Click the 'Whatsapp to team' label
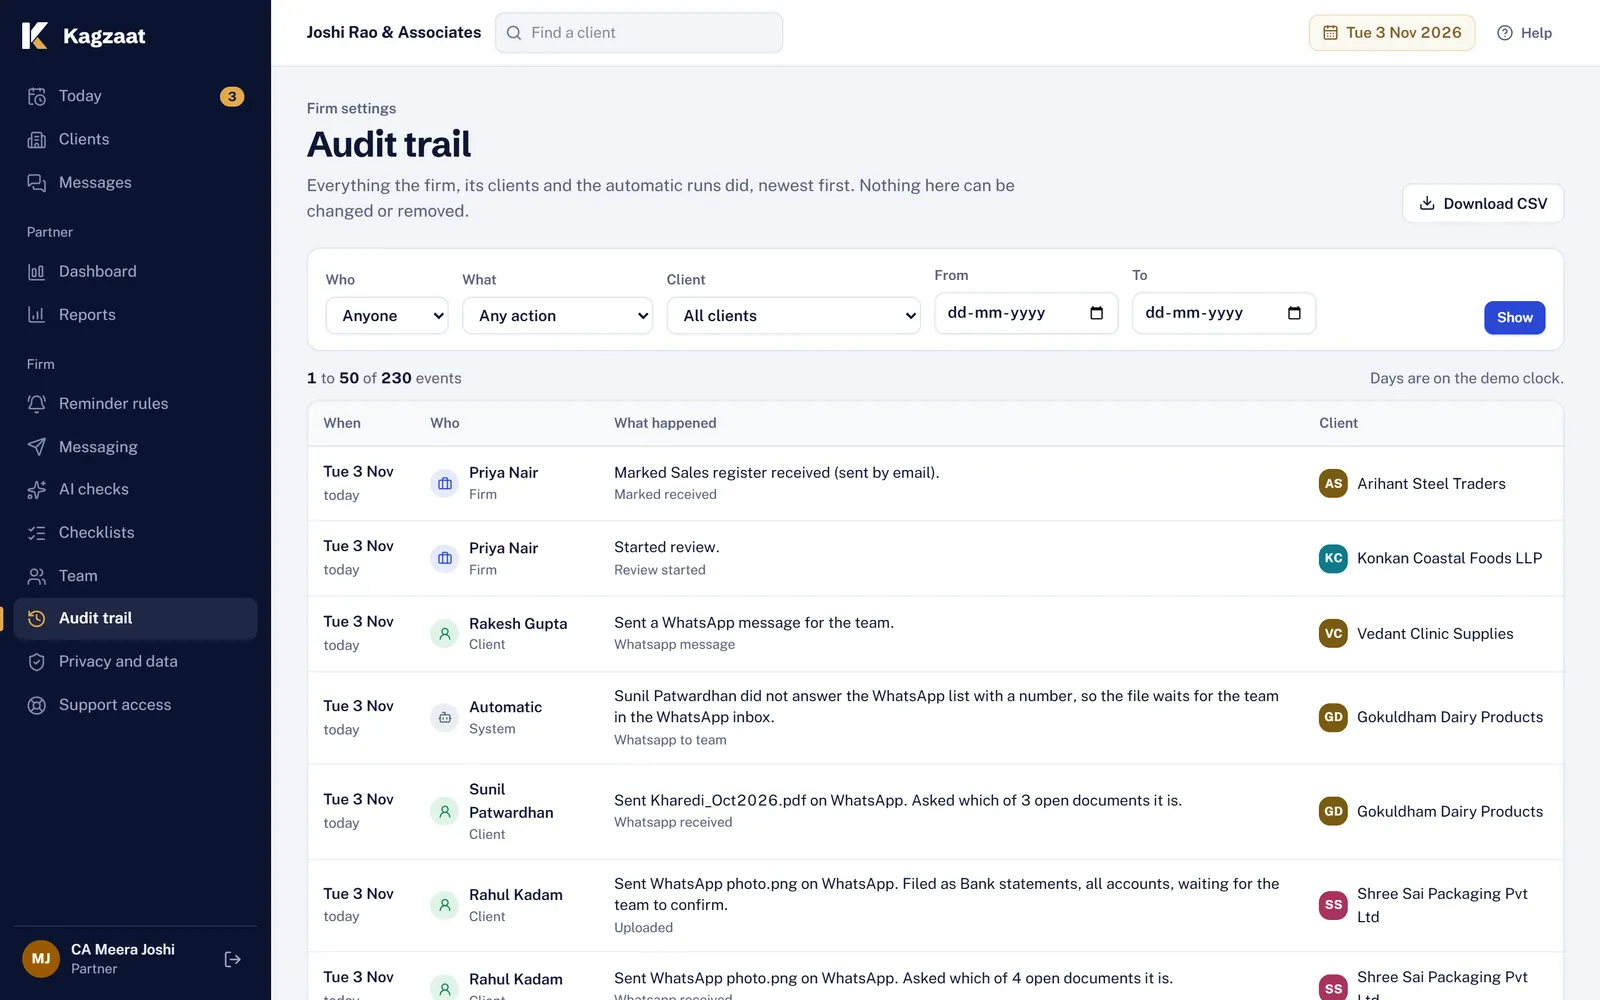 tap(670, 740)
